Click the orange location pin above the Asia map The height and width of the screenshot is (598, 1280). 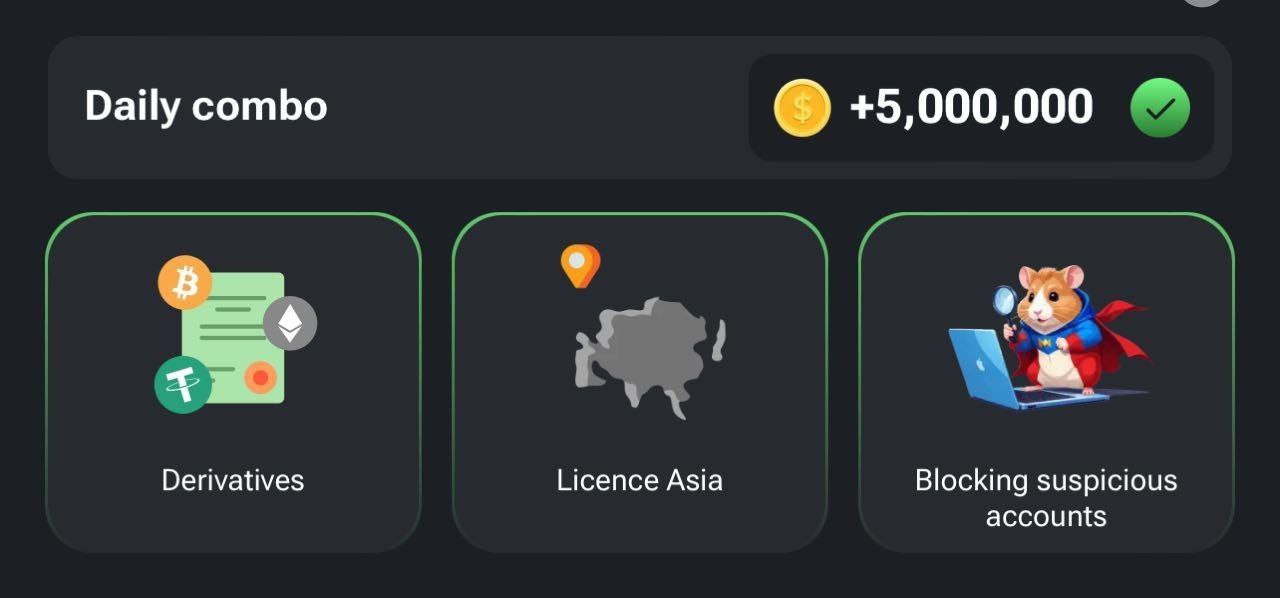tap(580, 266)
